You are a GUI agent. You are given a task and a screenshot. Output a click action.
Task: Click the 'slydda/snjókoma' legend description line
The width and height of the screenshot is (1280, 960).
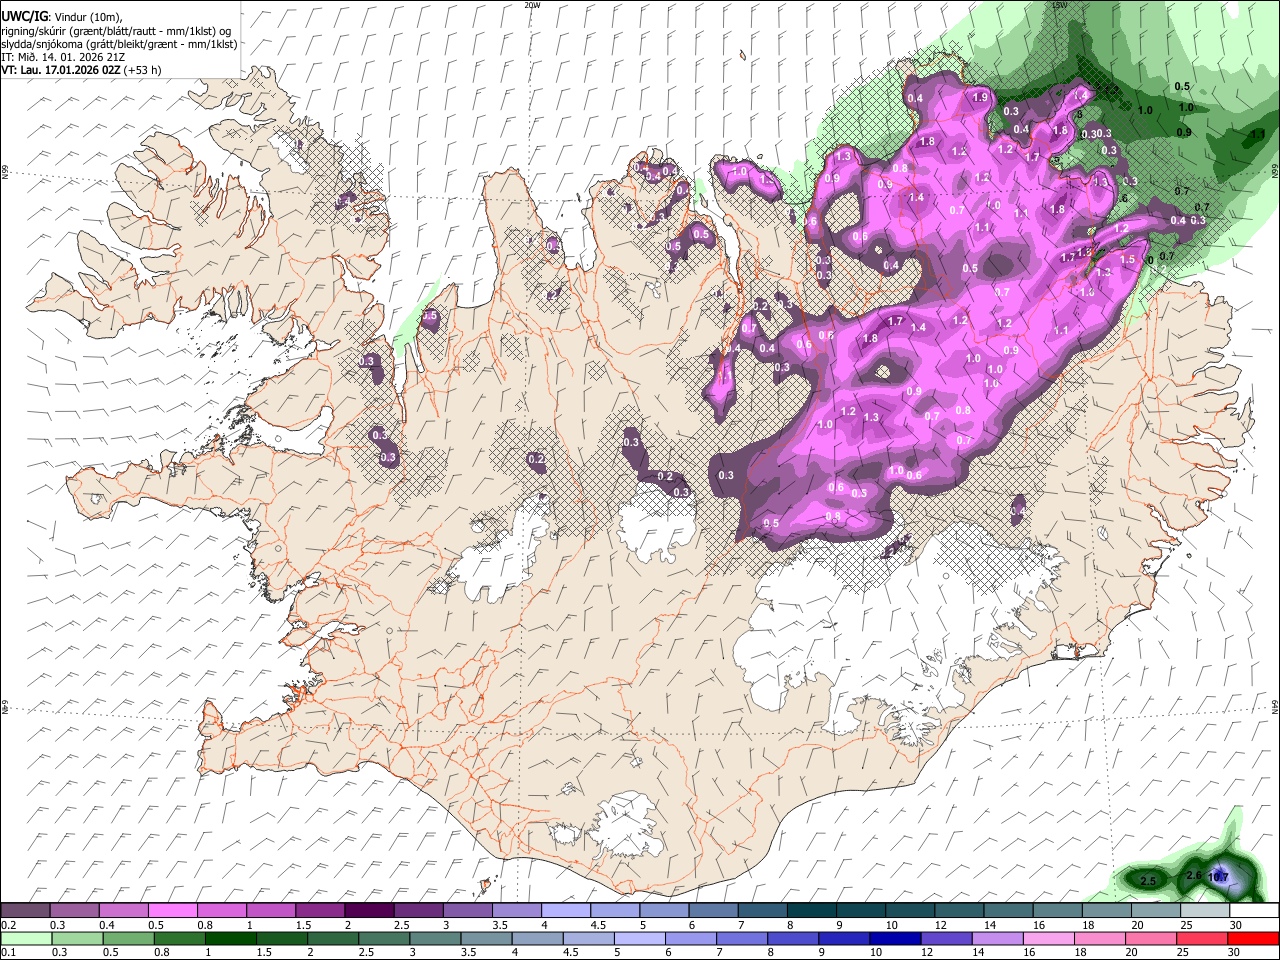click(119, 44)
